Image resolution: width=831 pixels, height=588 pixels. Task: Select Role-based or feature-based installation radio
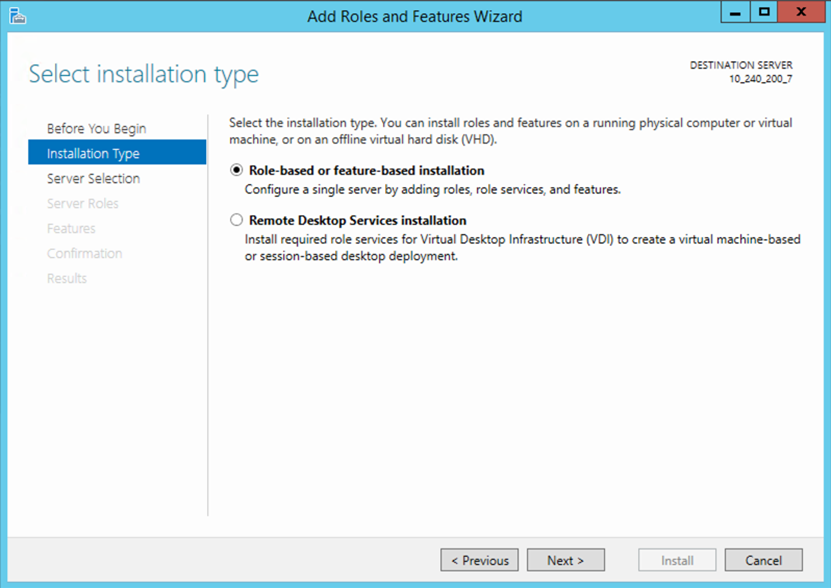(x=236, y=171)
